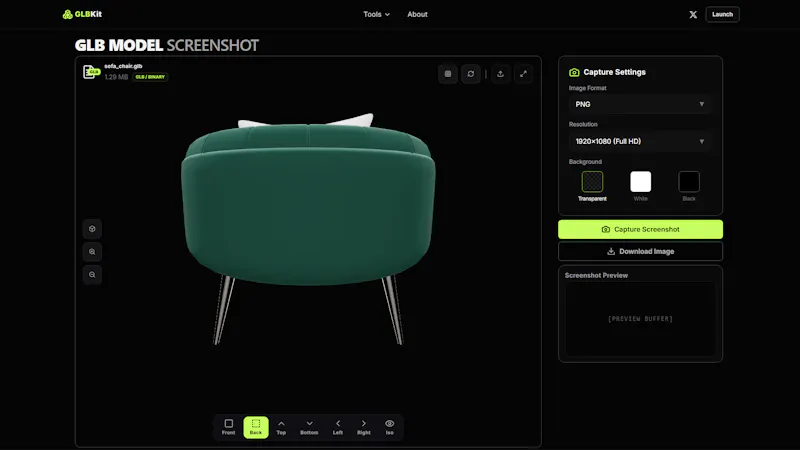Click the Download Image button
The width and height of the screenshot is (800, 450).
tap(640, 252)
